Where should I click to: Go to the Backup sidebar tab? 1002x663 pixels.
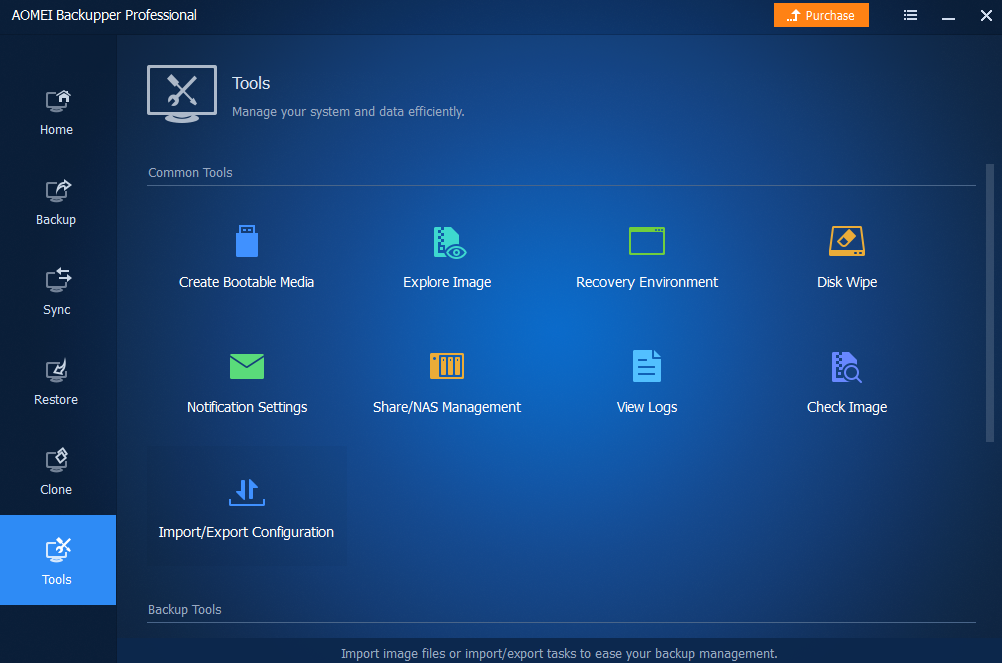pyautogui.click(x=57, y=202)
